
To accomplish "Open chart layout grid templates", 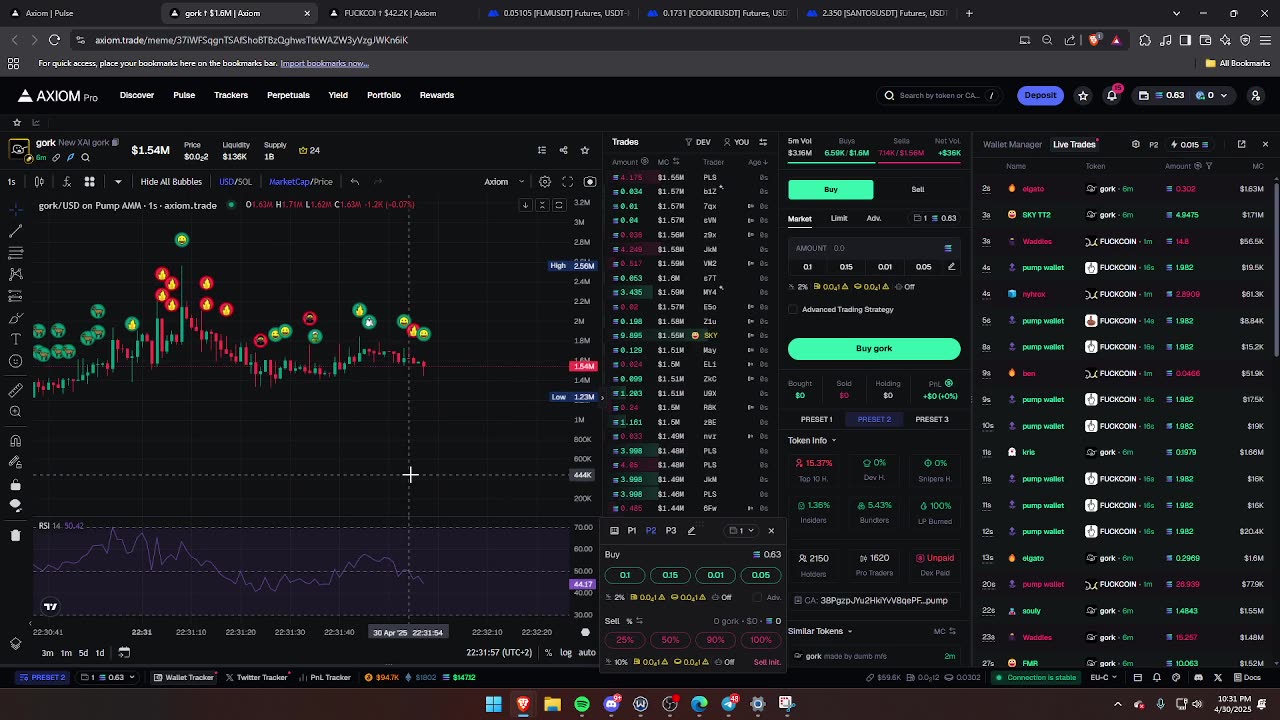I will pos(89,182).
